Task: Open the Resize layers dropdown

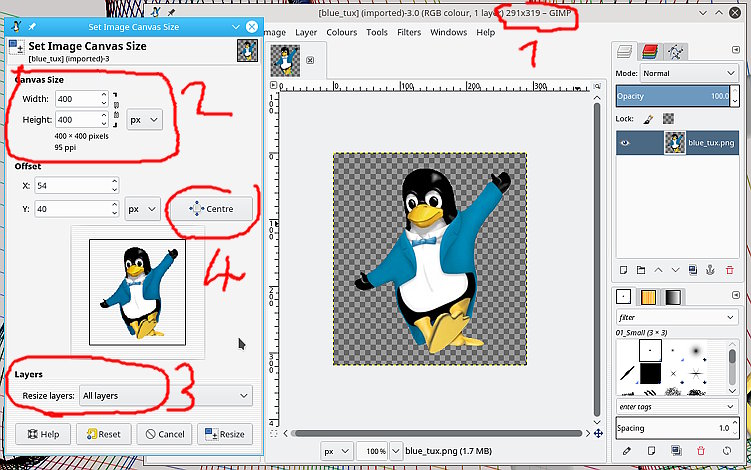Action: [165, 396]
